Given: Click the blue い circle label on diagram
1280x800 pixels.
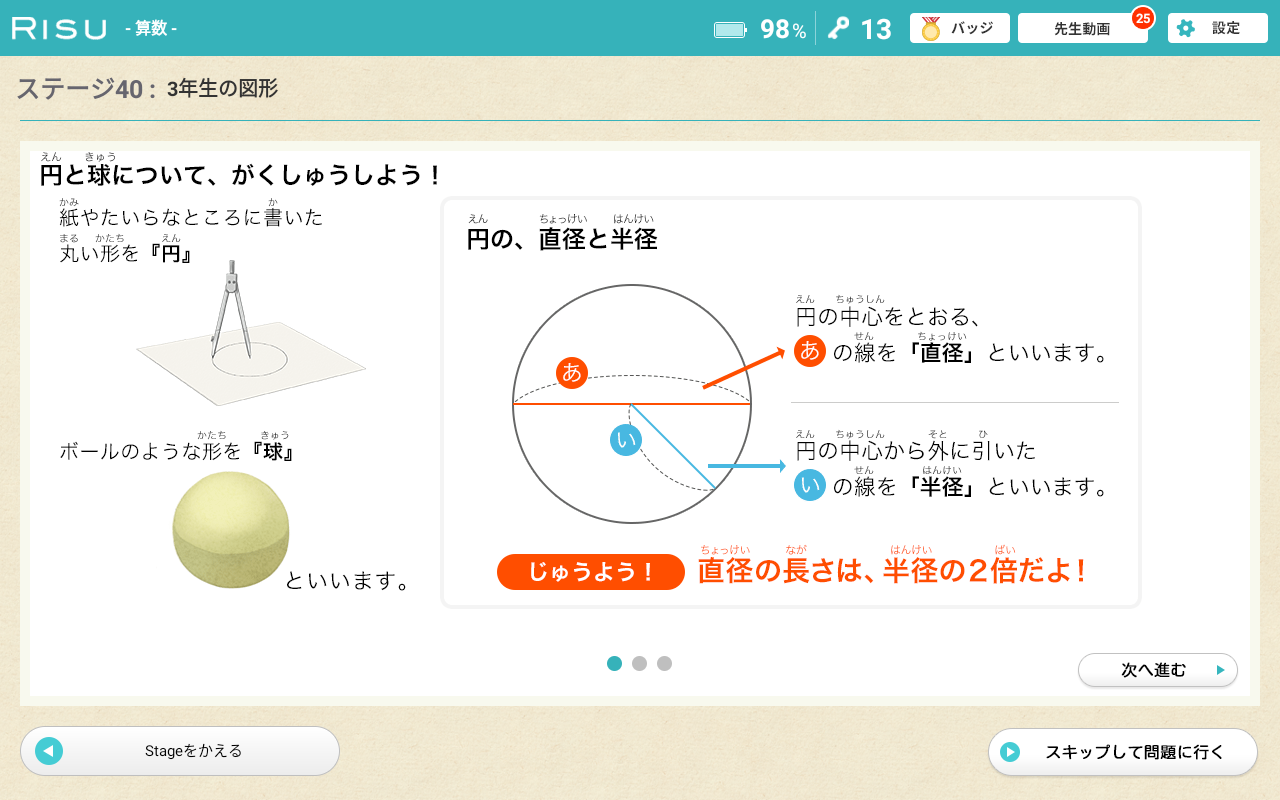Looking at the screenshot, I should pyautogui.click(x=626, y=440).
